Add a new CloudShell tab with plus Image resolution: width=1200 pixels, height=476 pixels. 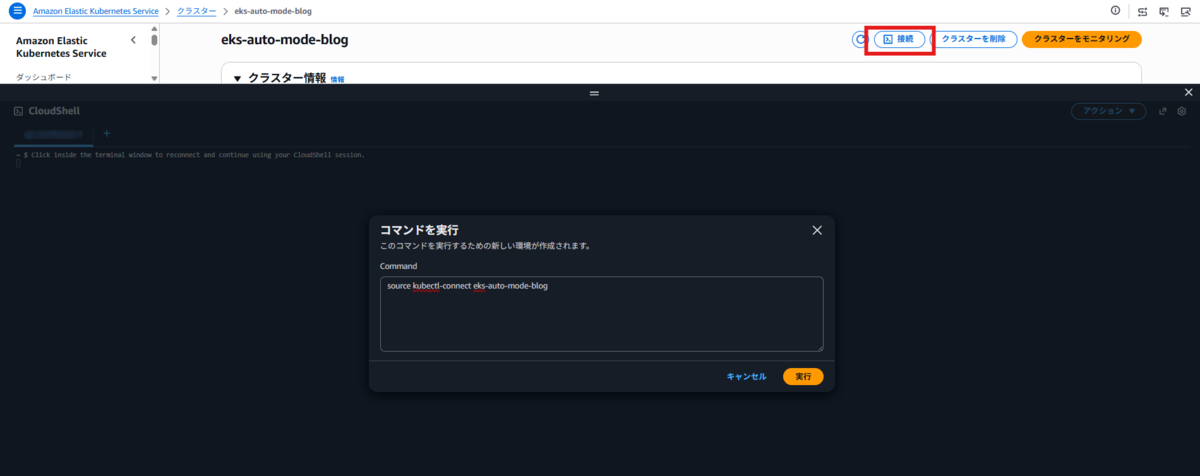point(107,133)
